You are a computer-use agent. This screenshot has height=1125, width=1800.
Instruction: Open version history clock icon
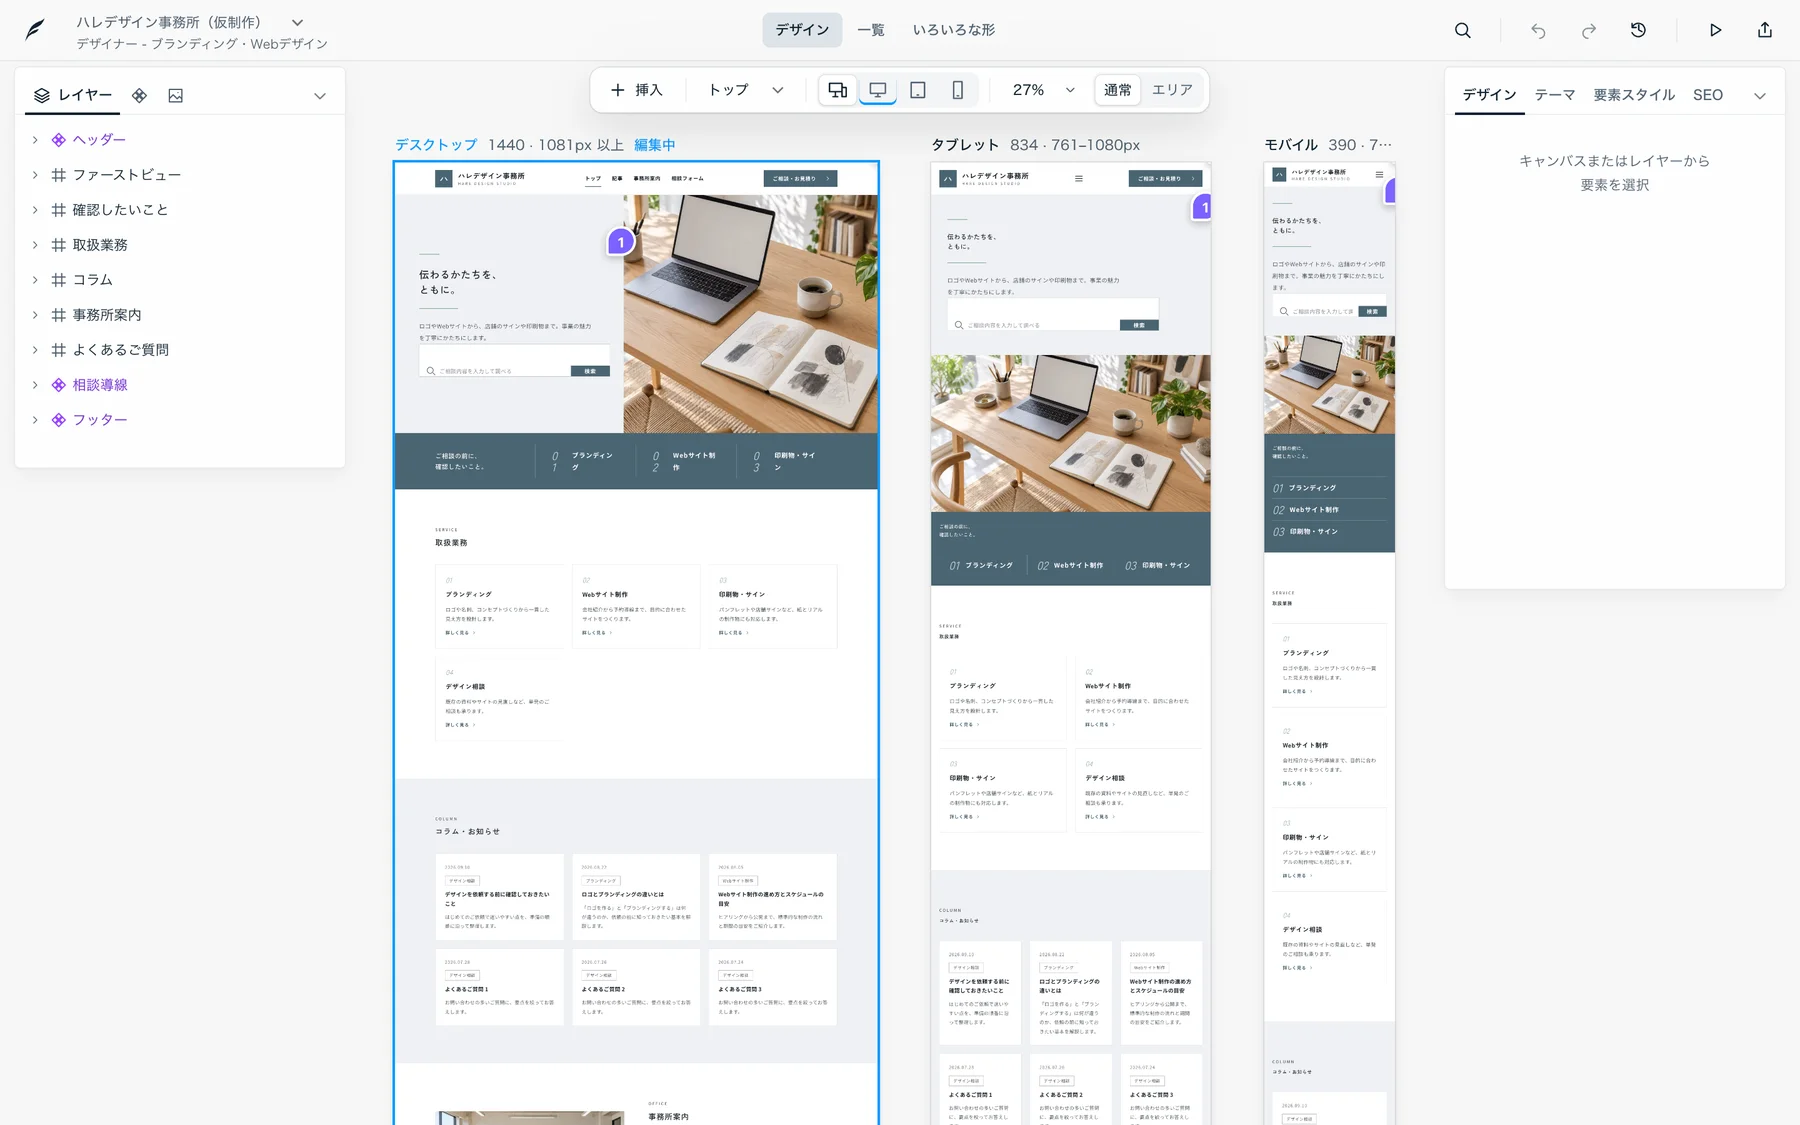[1638, 30]
